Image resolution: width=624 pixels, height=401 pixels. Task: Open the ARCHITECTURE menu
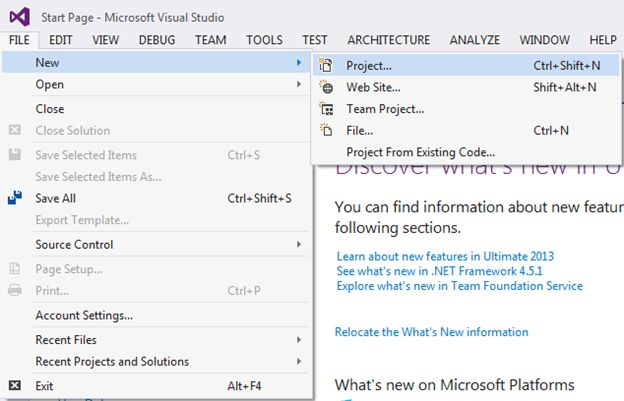(388, 40)
